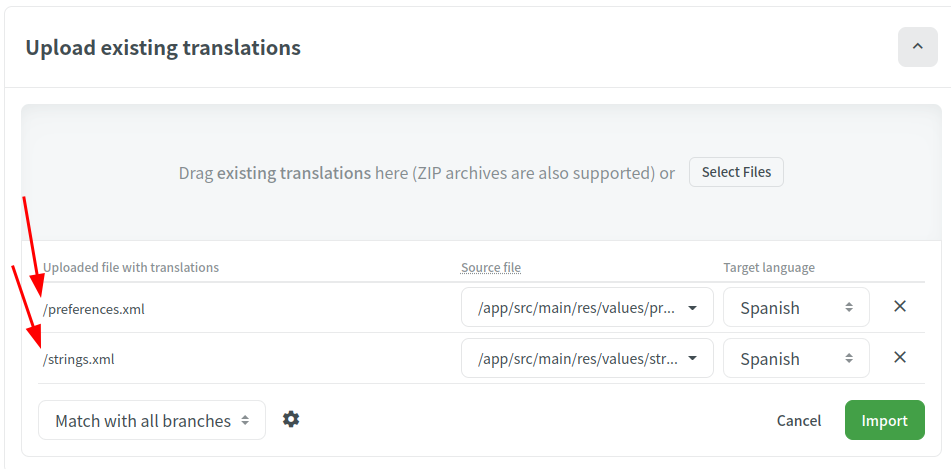Cancel the translation upload

tap(799, 420)
